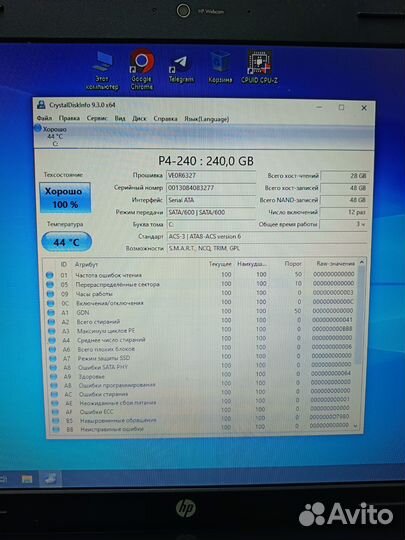Click the Общее время работы value
Screen dimensions: 405x540
343,224
